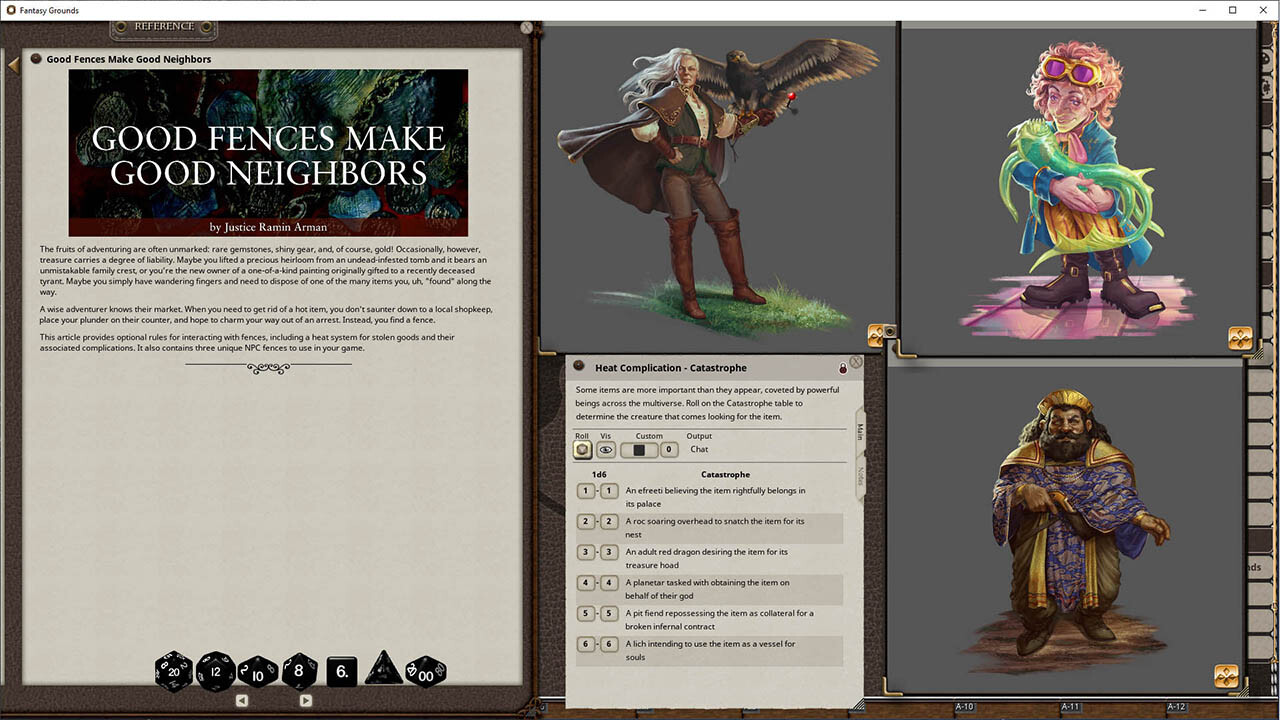
Task: Select the d12 die
Action: point(216,671)
